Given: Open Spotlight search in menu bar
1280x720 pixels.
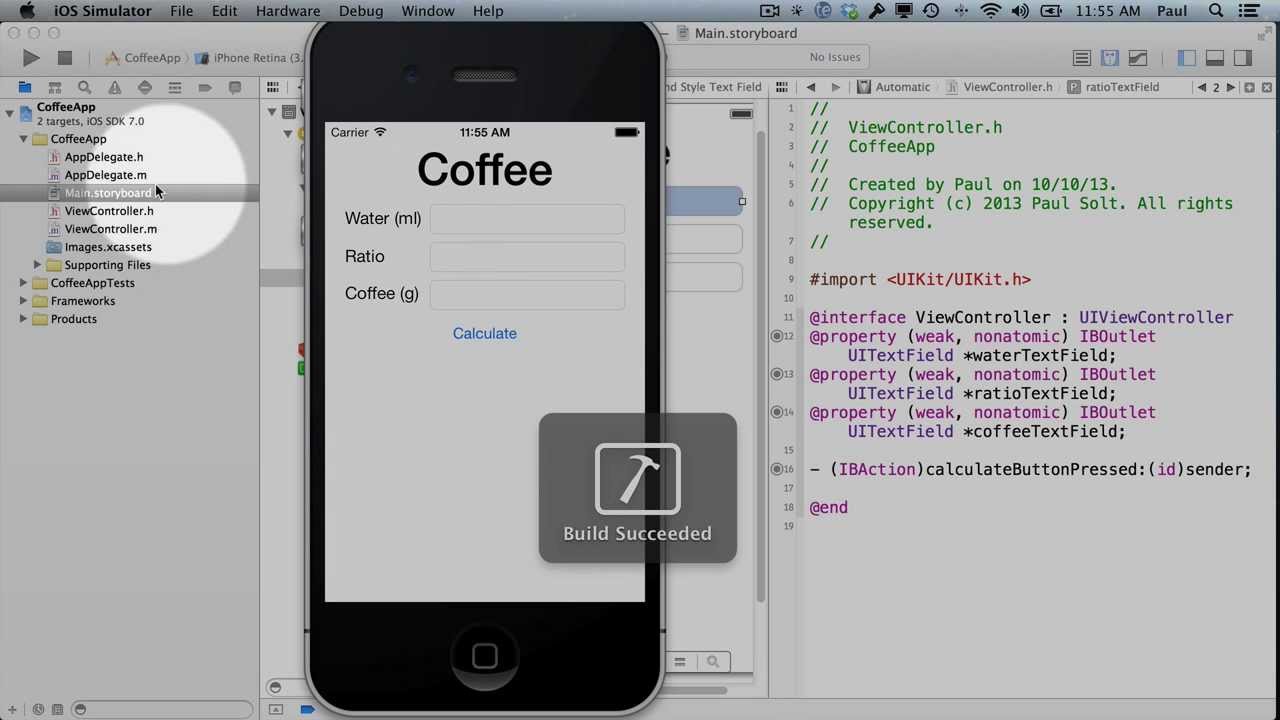Looking at the screenshot, I should (x=1216, y=11).
